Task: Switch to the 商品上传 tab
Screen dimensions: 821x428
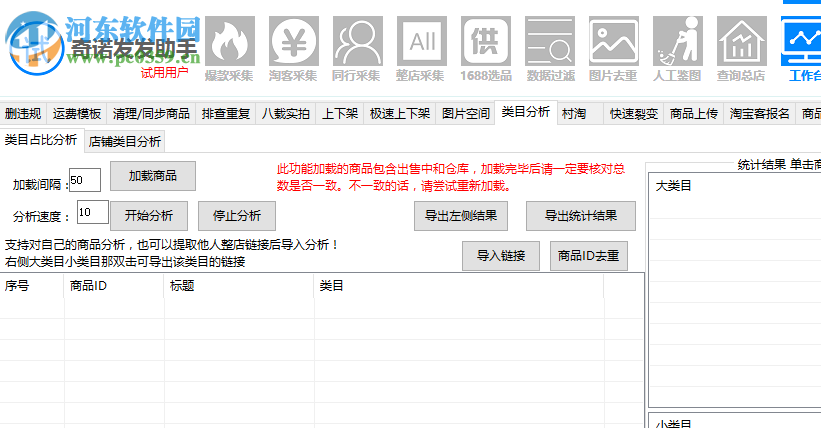Action: [x=694, y=114]
